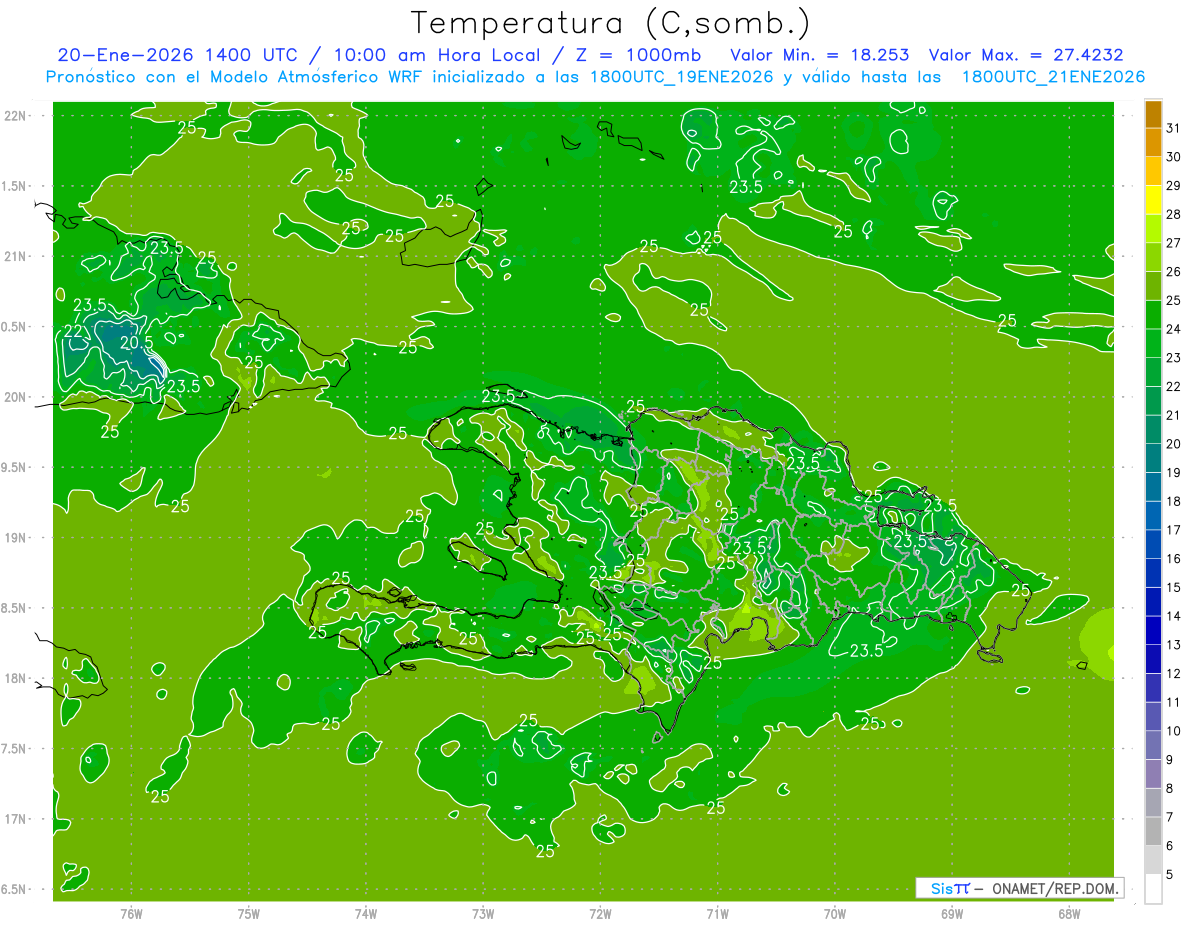
Task: Click the latitude label '17N'
Action: (15, 819)
